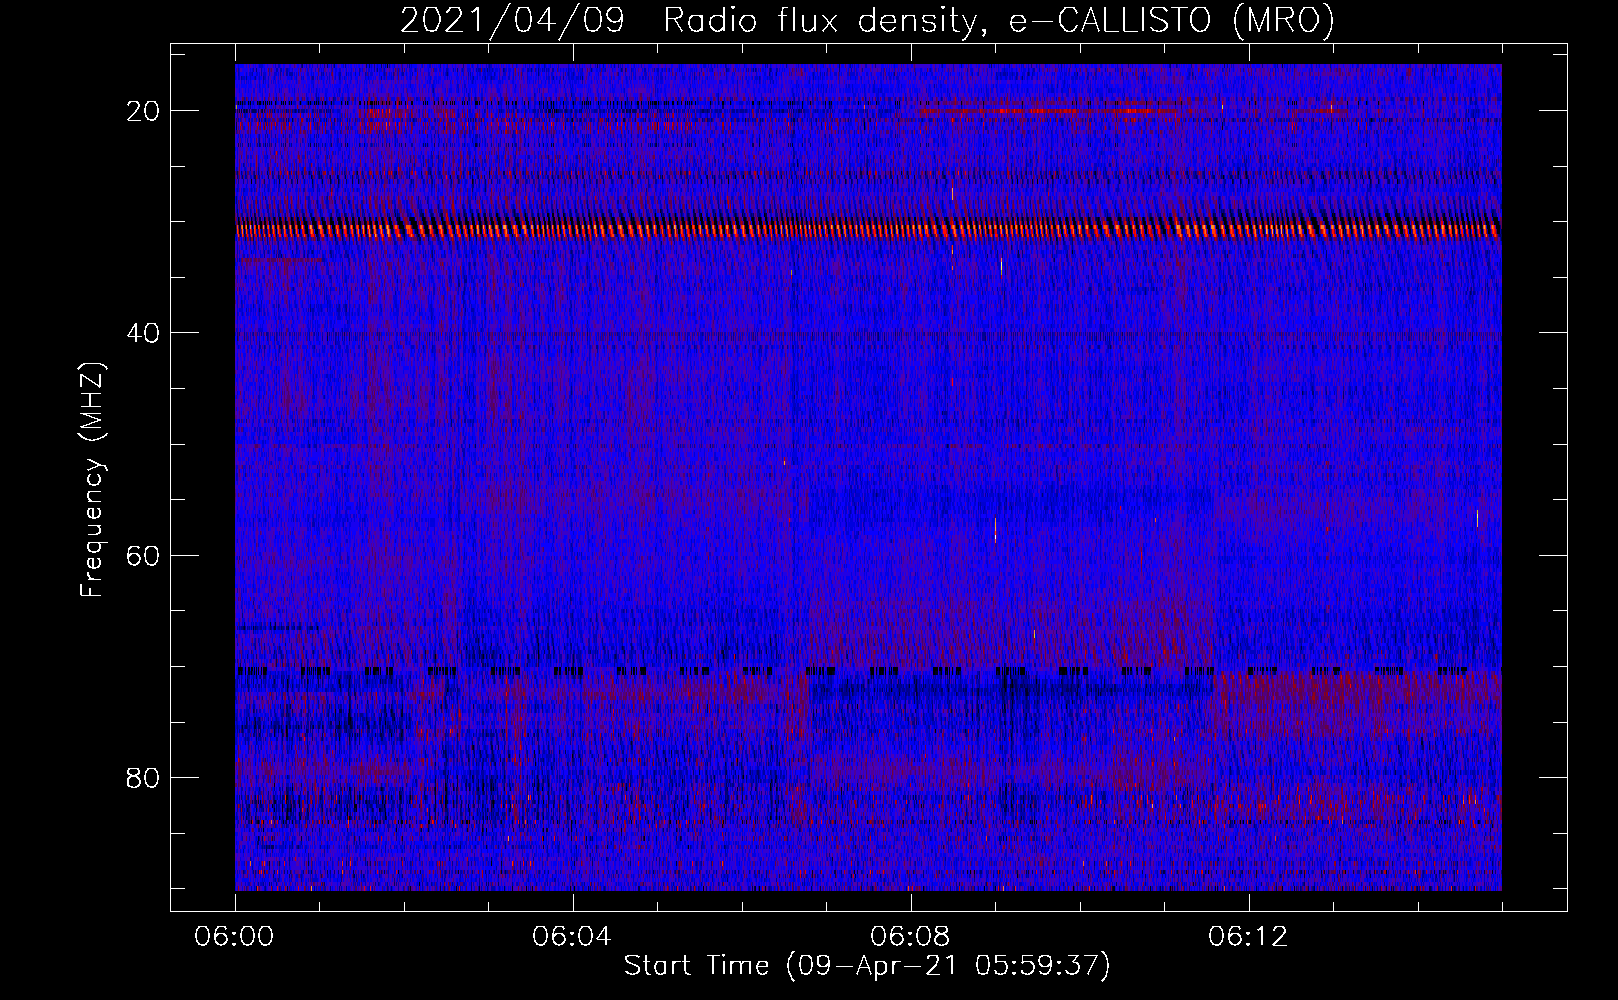This screenshot has width=1618, height=1000.
Task: Click the '60' frequency tick label
Action: point(143,555)
